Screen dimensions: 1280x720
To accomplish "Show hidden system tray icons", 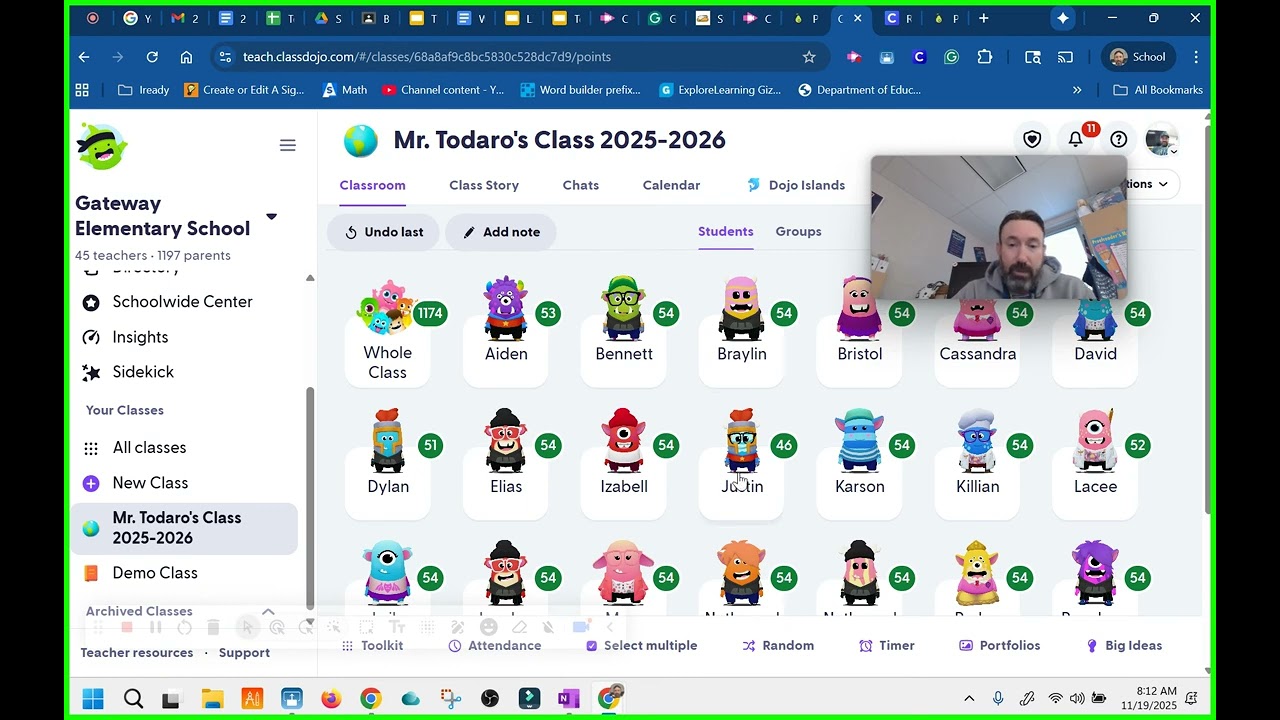I will [969, 699].
